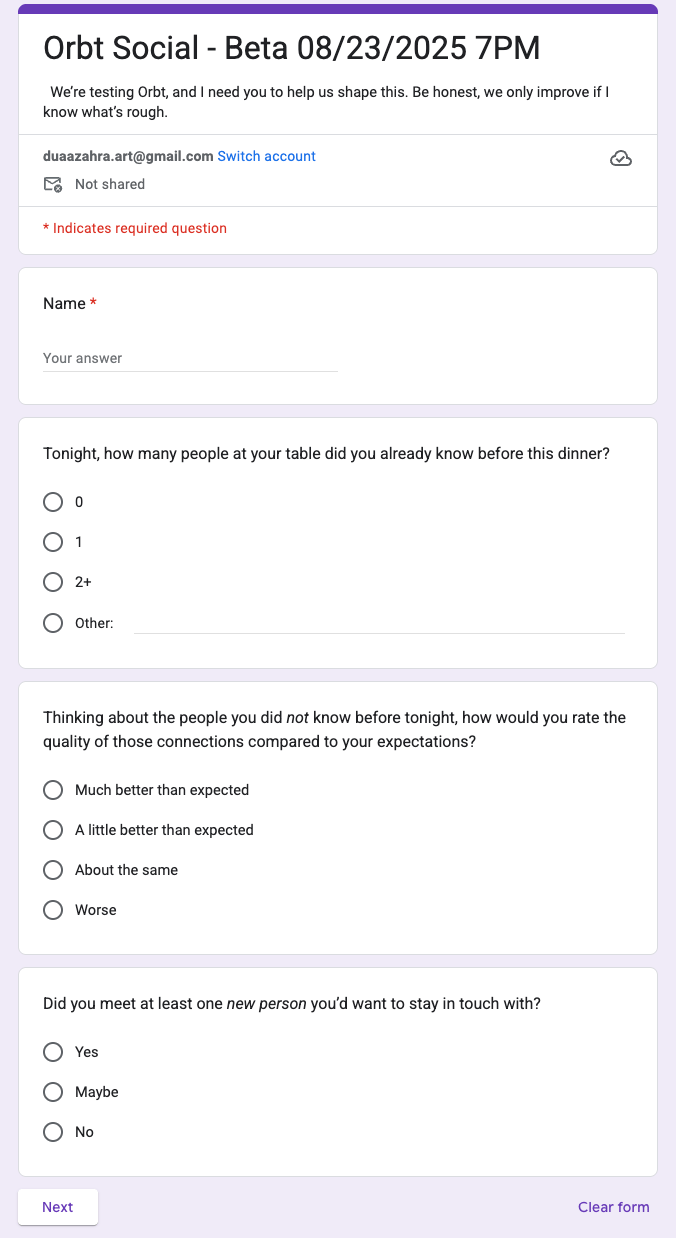The image size is (676, 1238).
Task: Select the 1 person known option
Action: click(53, 542)
